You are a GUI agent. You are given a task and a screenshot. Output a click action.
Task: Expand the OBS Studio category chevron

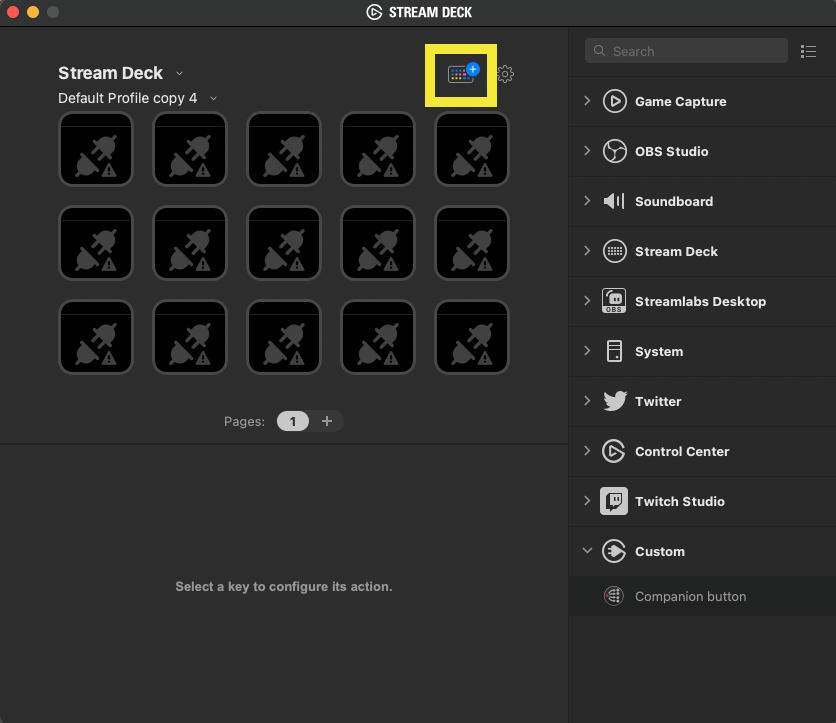(587, 151)
